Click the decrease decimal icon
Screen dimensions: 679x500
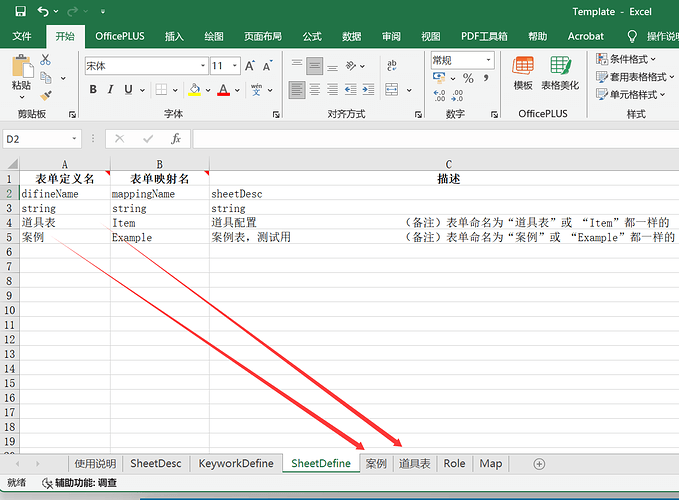(x=457, y=95)
